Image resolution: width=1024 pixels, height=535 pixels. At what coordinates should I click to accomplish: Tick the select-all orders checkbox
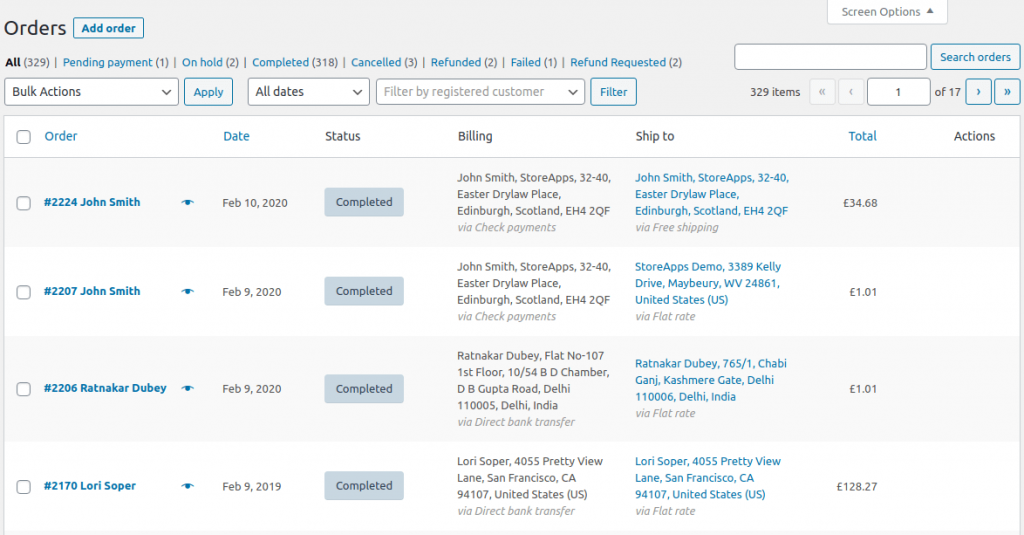[x=24, y=137]
